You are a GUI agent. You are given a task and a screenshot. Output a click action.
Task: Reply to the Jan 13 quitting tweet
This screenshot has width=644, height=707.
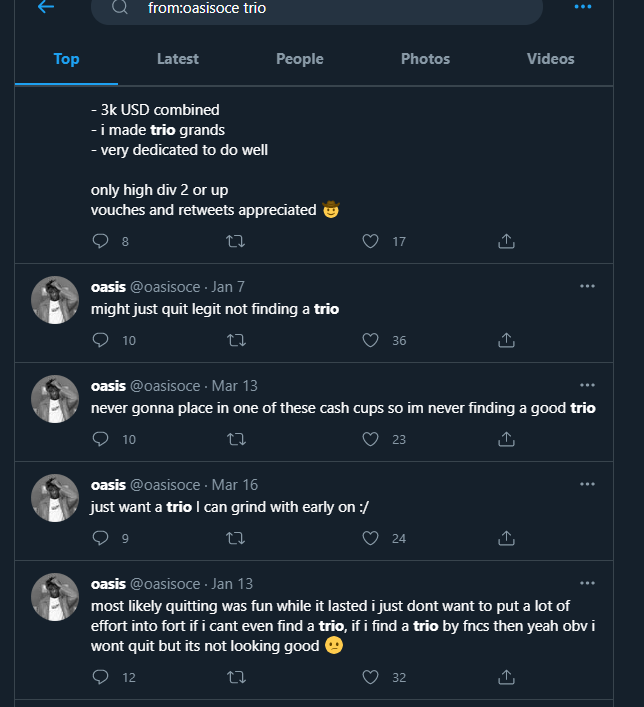(100, 677)
